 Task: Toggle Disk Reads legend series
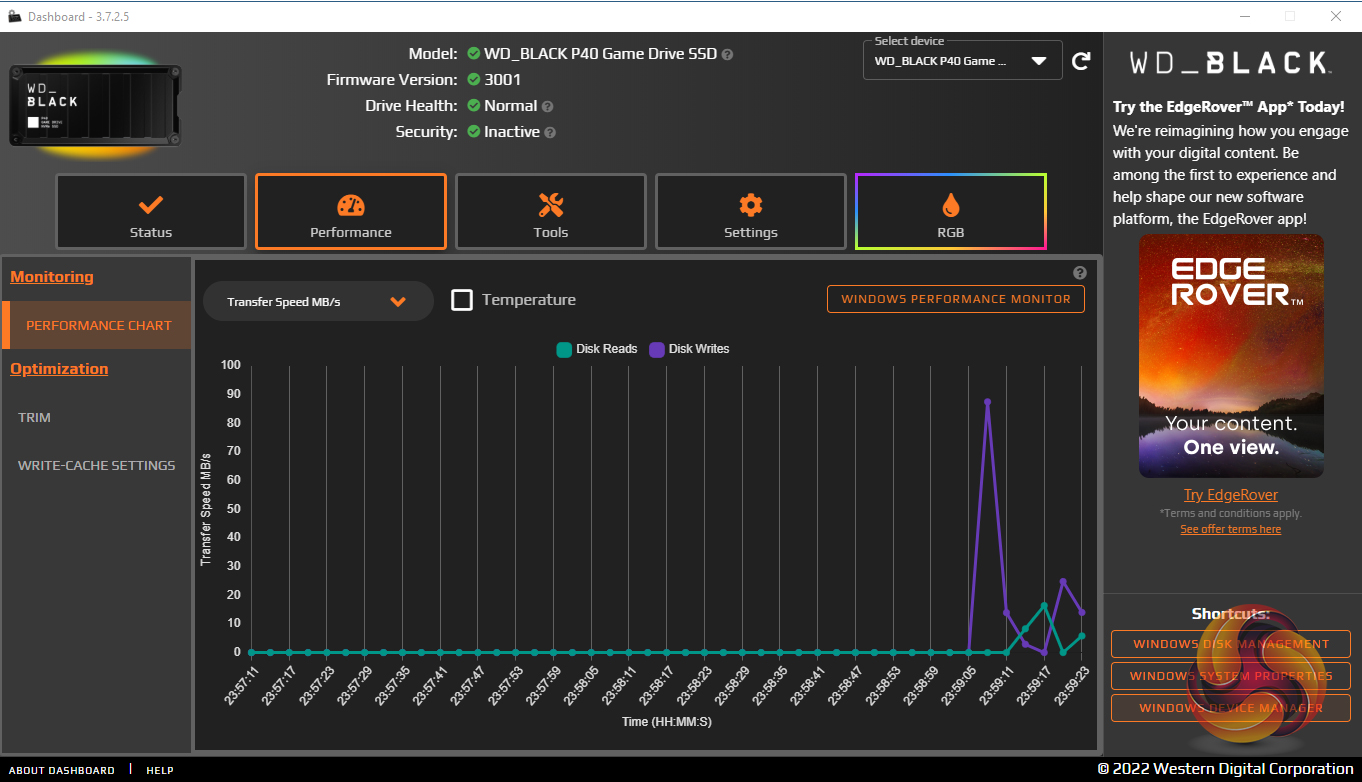pyautogui.click(x=597, y=349)
